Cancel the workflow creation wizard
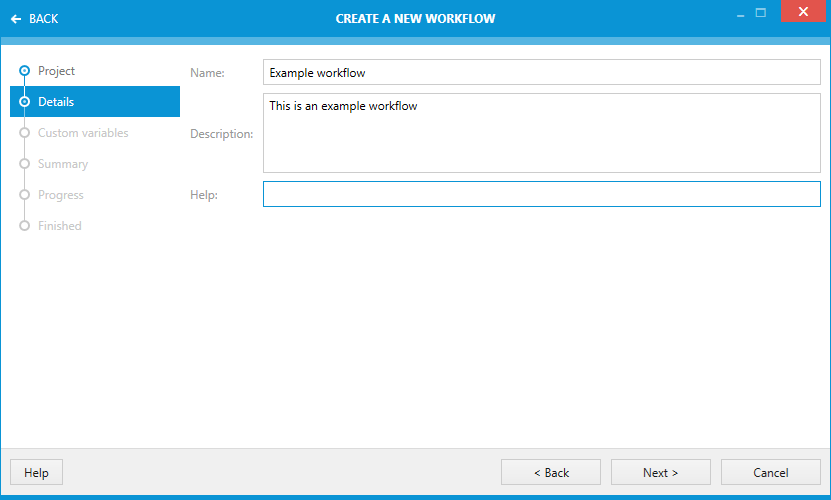This screenshot has height=500, width=831. pyautogui.click(x=771, y=472)
